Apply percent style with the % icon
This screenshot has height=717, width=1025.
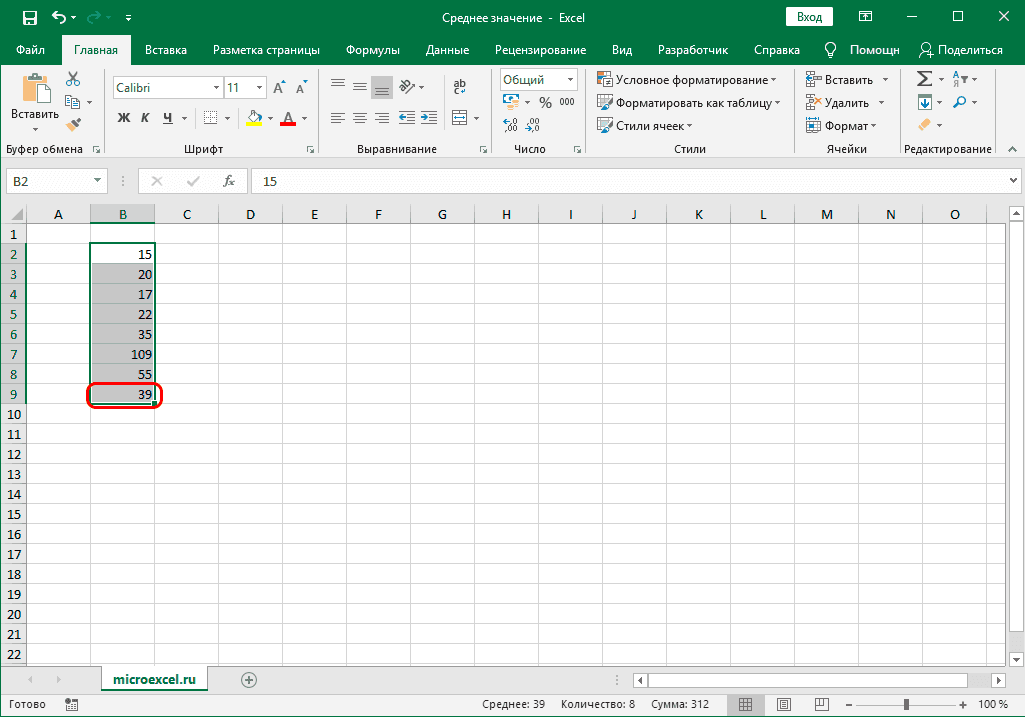545,104
